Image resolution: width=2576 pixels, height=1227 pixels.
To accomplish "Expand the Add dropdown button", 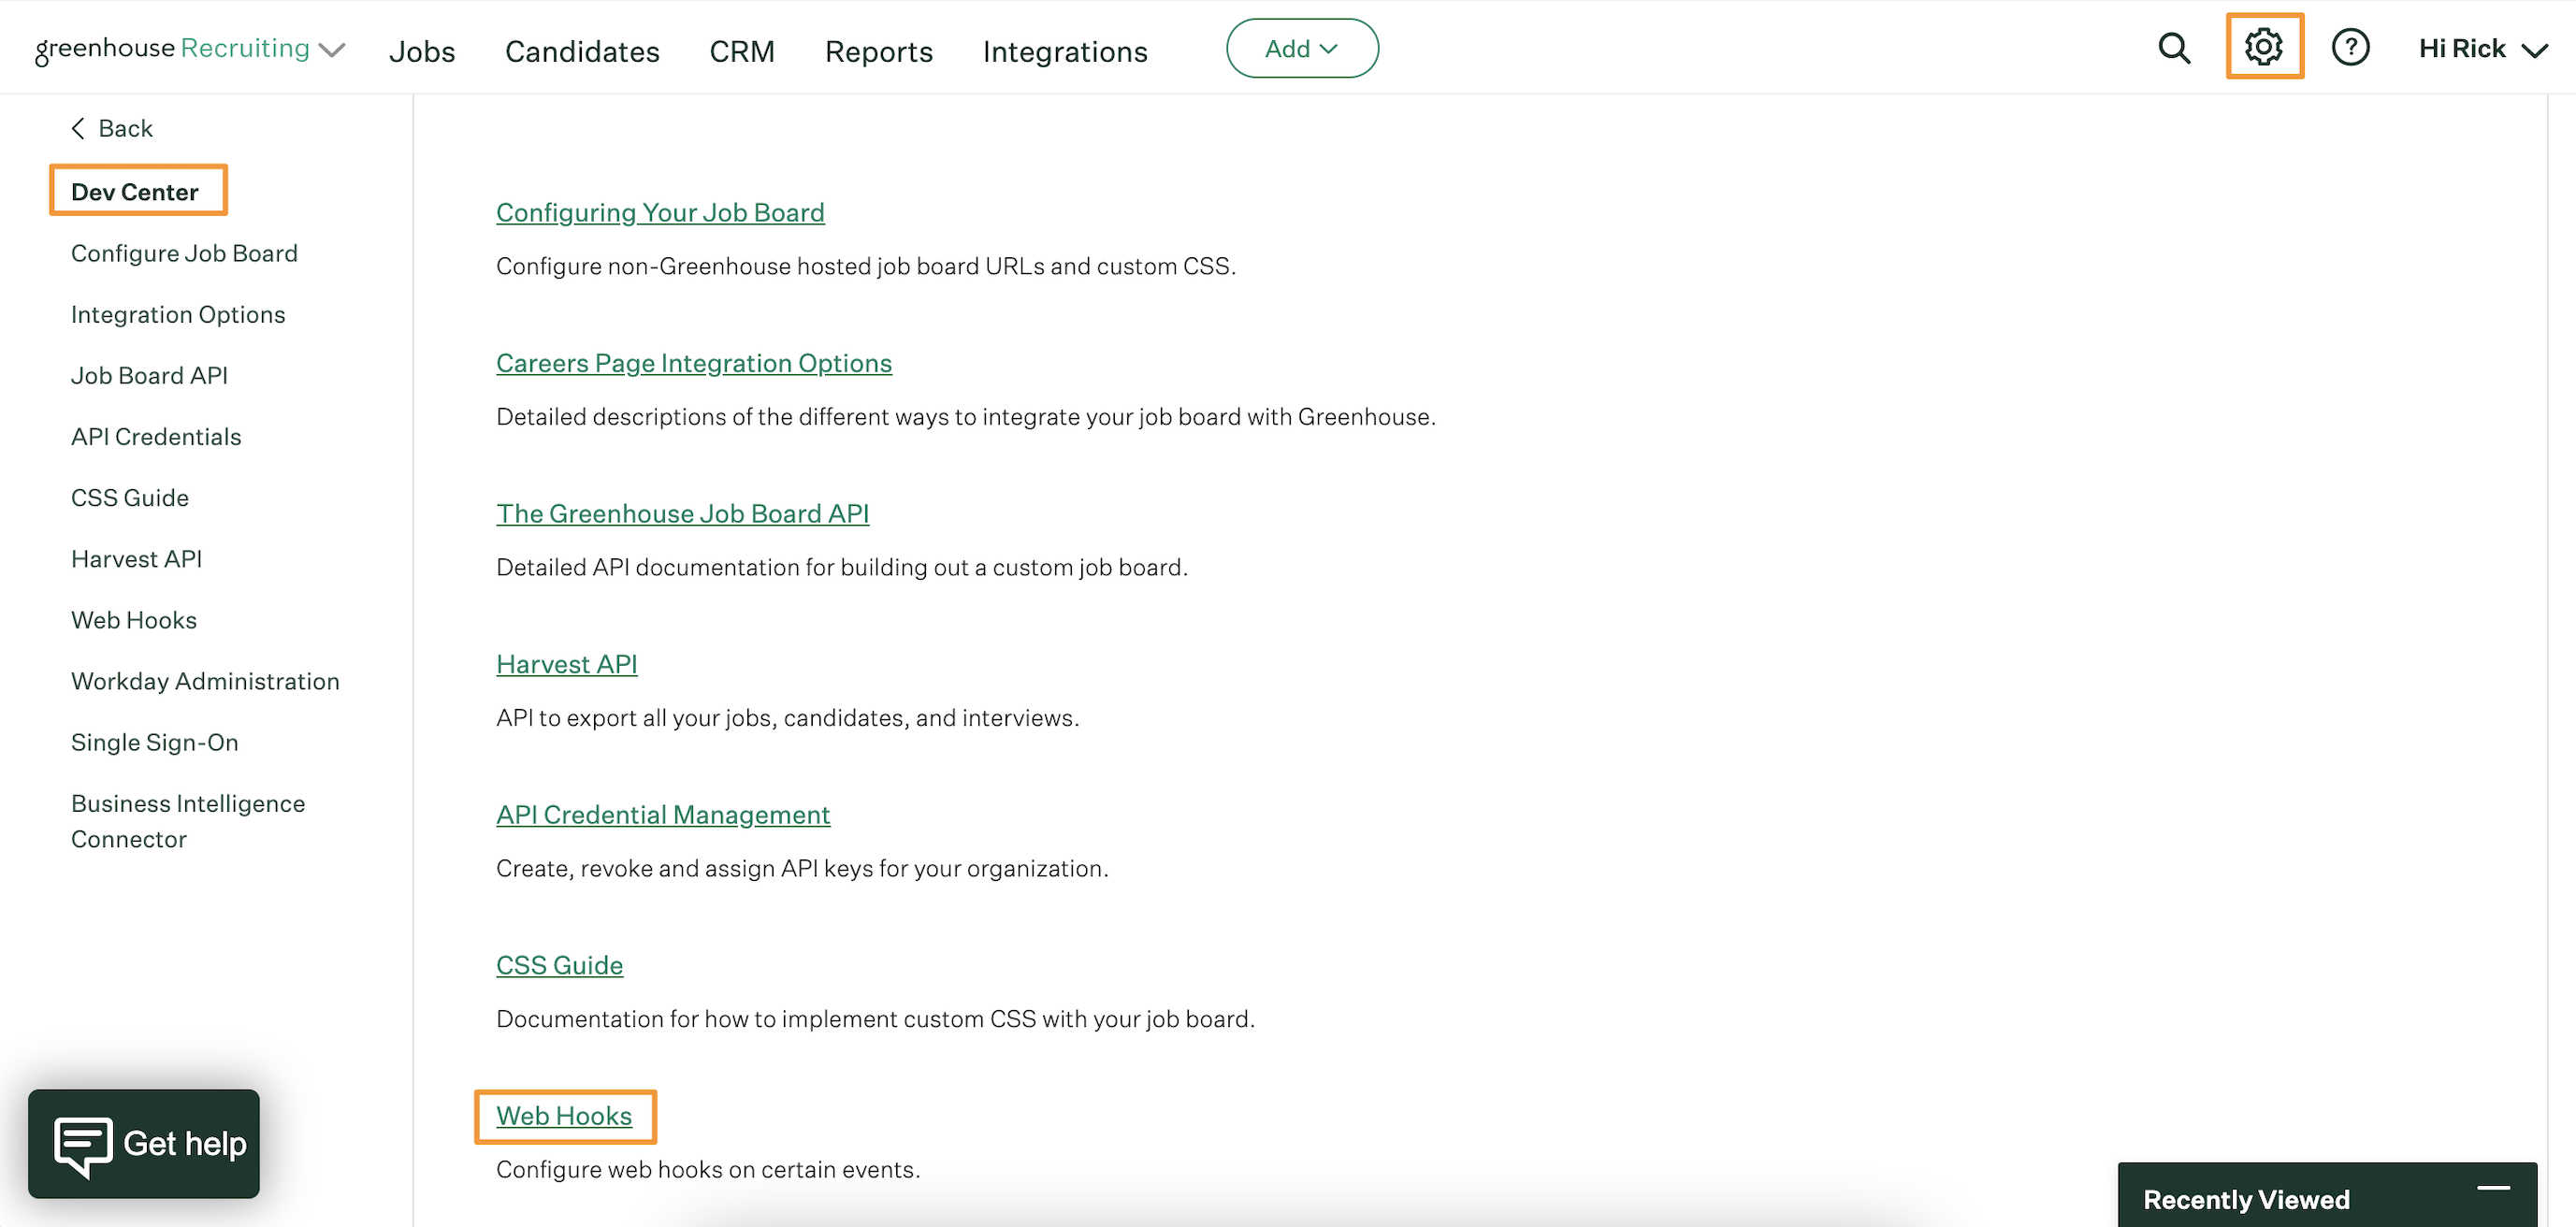I will coord(1301,49).
